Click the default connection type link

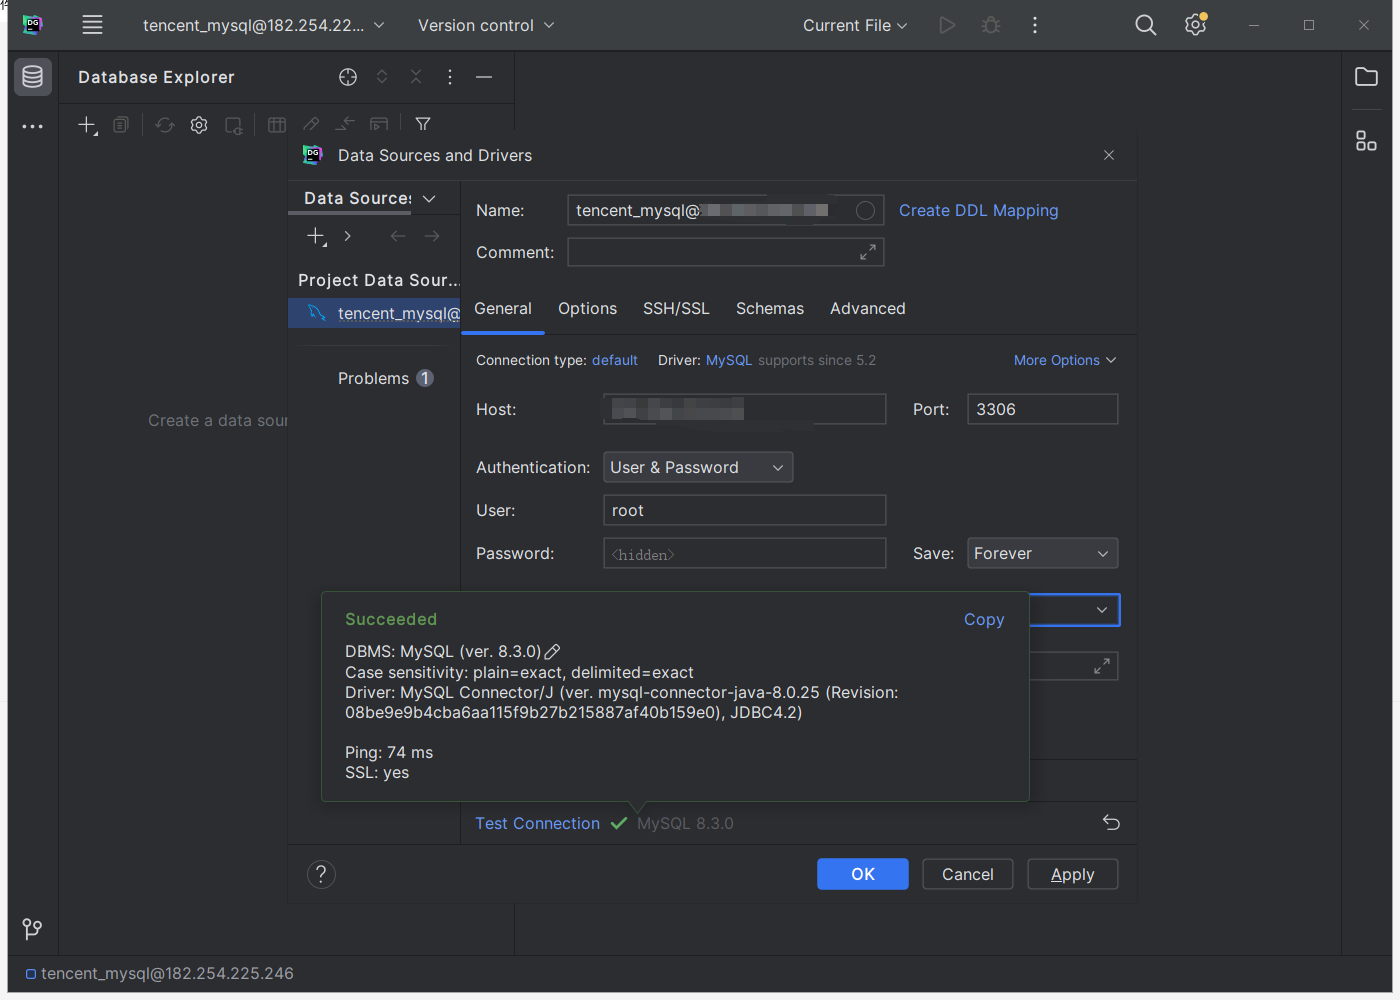point(615,360)
